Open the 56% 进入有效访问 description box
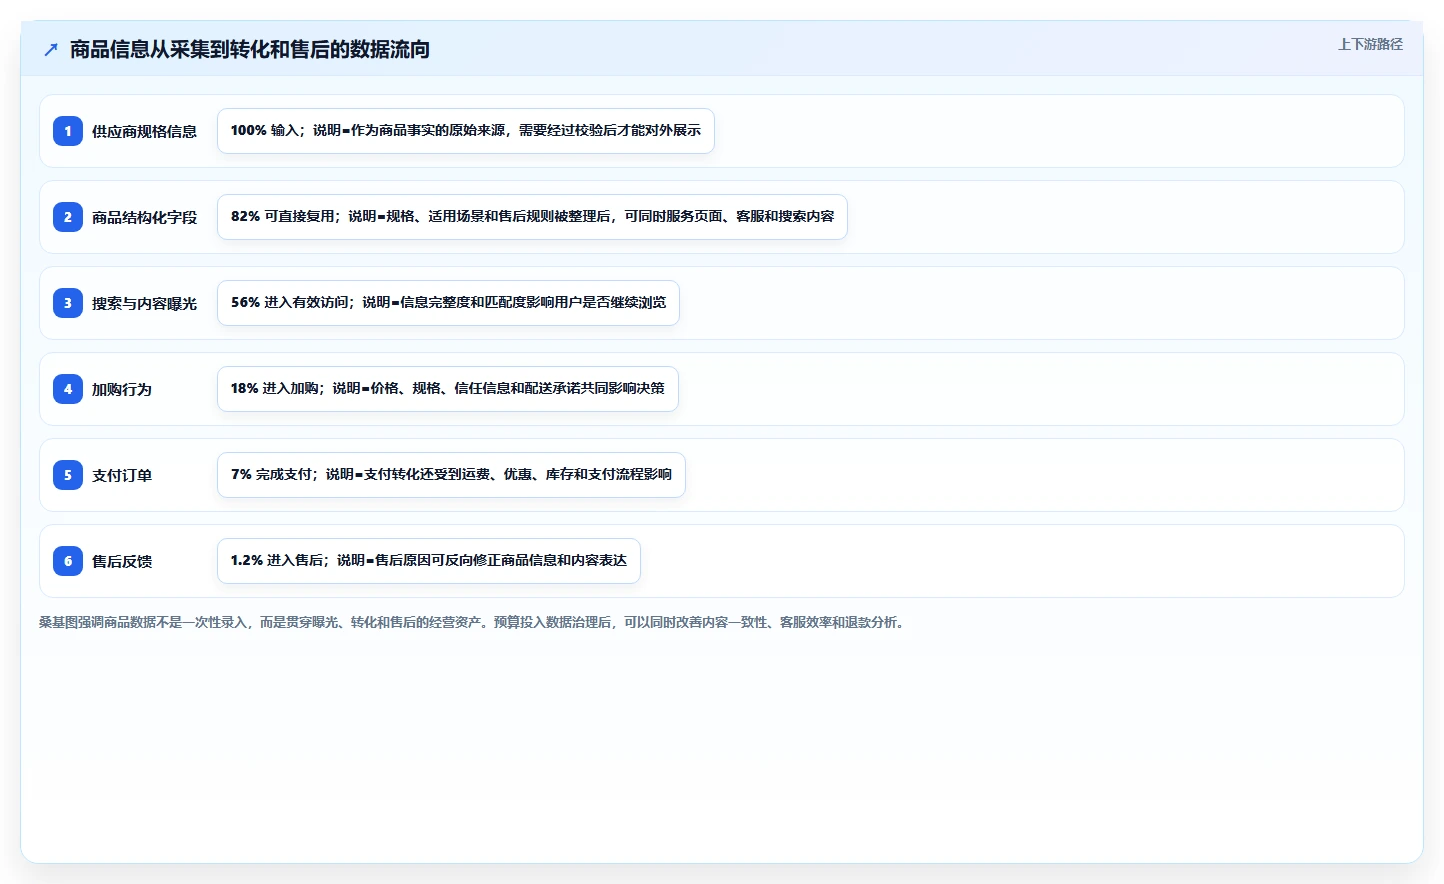Image resolution: width=1444 pixels, height=884 pixels. 448,303
